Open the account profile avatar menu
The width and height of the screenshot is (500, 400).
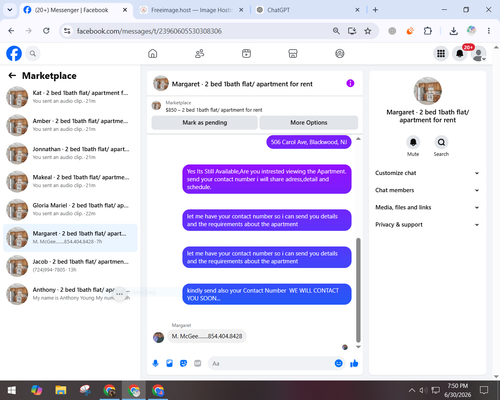coord(479,54)
